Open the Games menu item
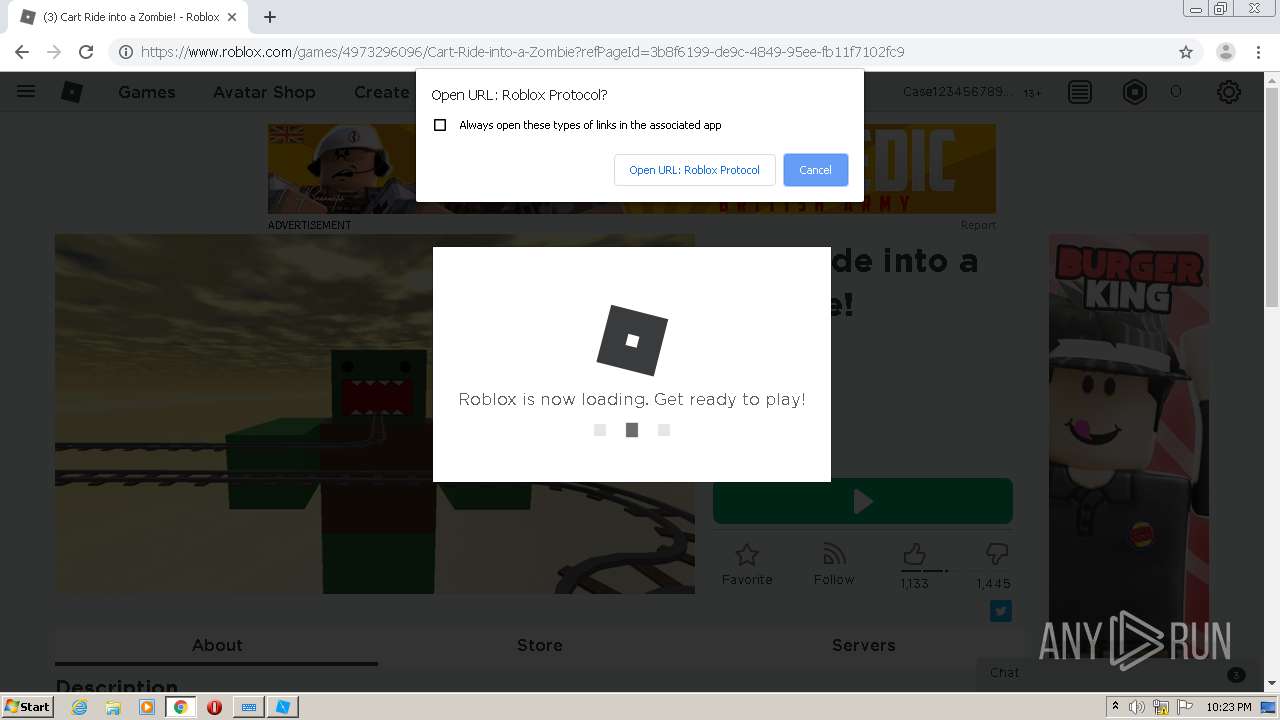The height and width of the screenshot is (720, 1280). pyautogui.click(x=146, y=92)
